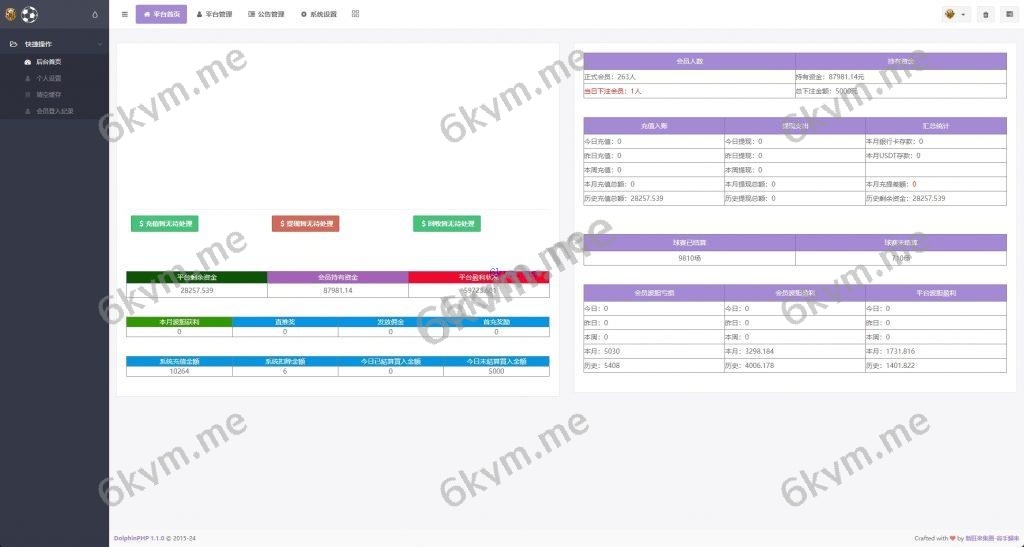Click the red 平台盈利状况 header
Viewport: 1024px width, 547px height.
pos(479,277)
